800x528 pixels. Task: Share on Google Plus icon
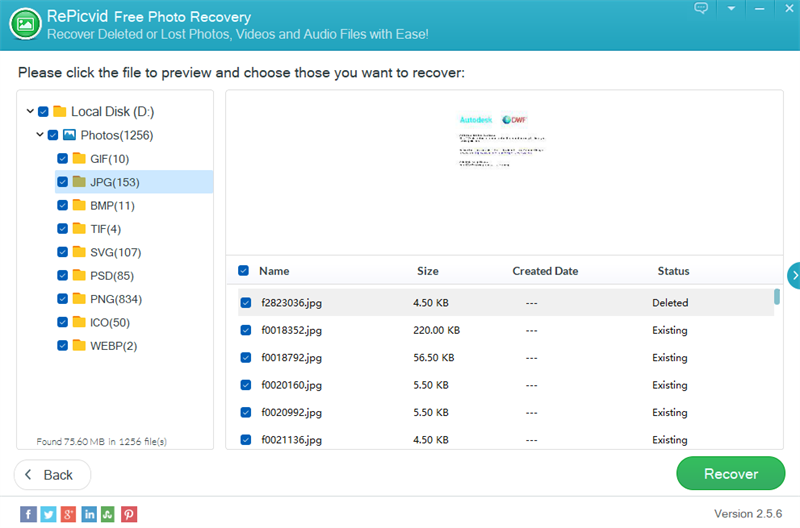point(68,514)
